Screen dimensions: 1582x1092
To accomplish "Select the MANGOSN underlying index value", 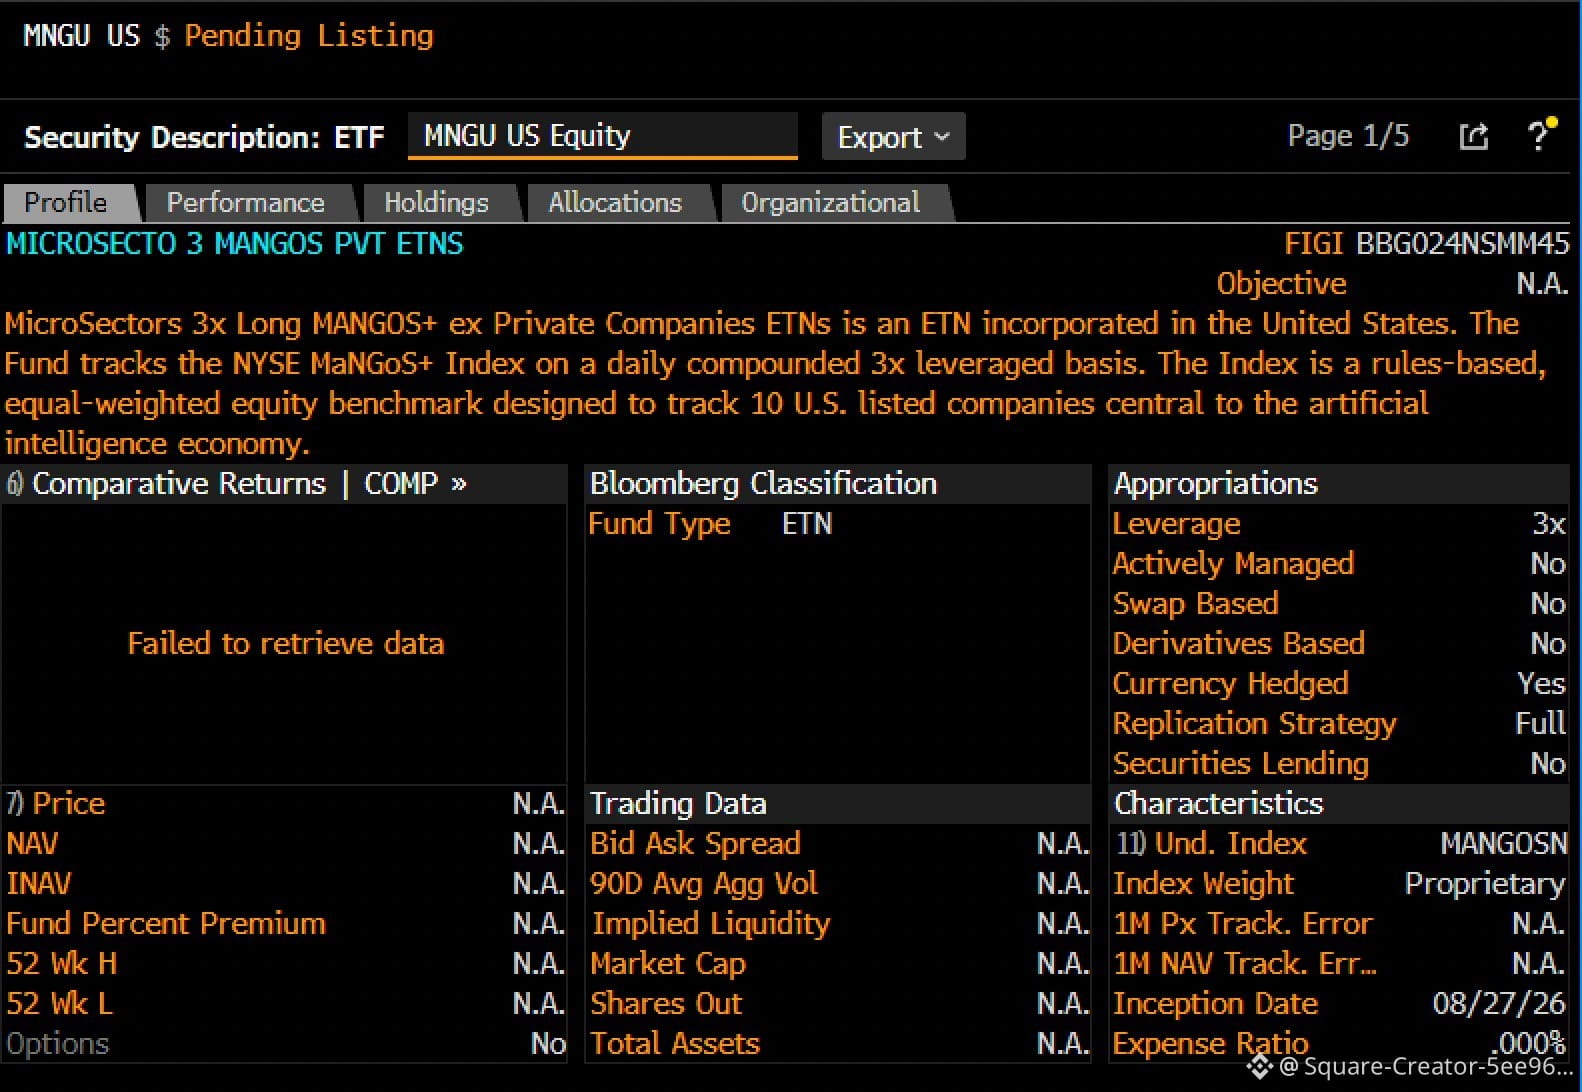I will [1504, 844].
